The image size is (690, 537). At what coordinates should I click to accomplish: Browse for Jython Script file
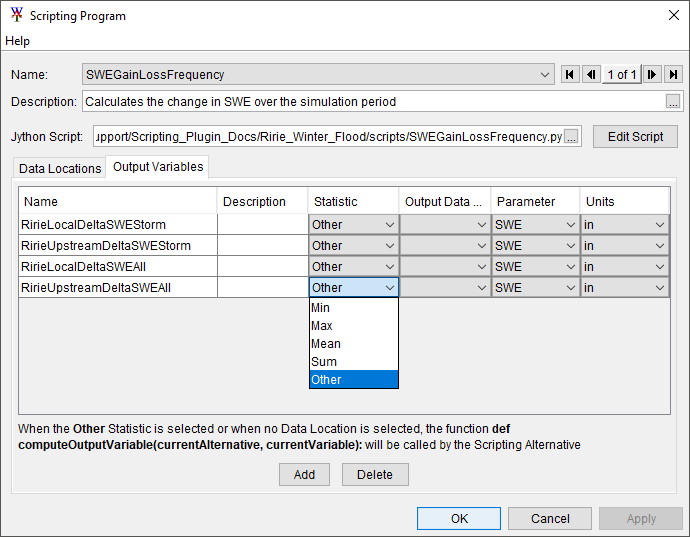(571, 137)
